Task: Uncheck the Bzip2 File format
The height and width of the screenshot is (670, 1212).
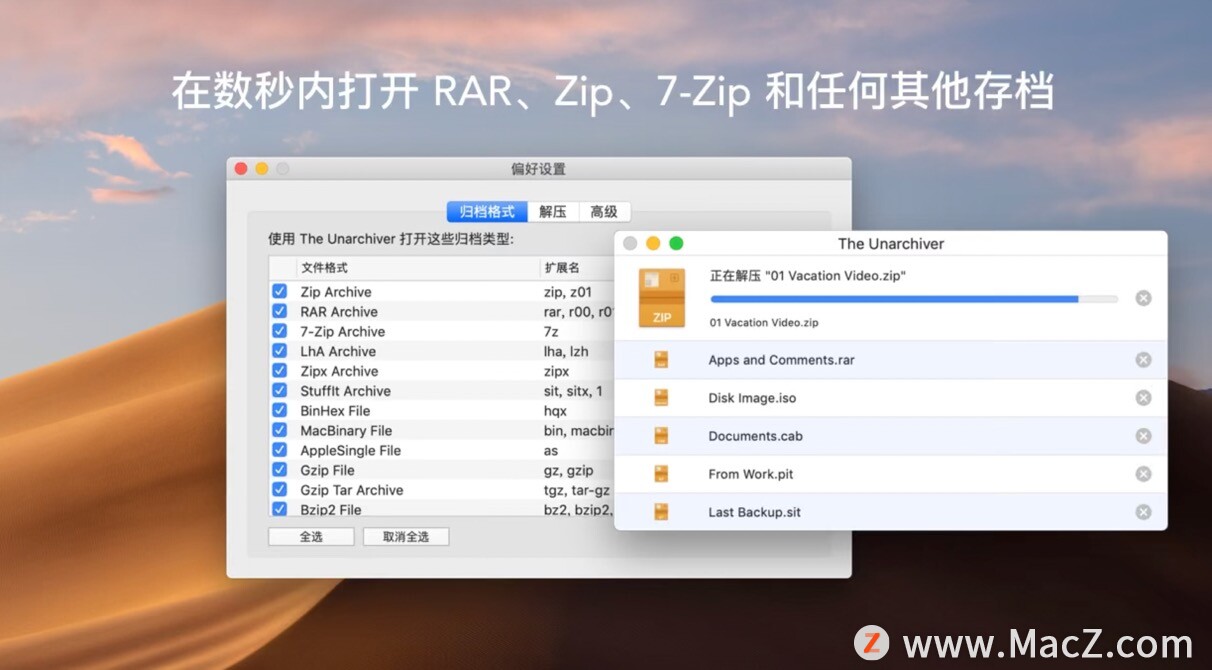Action: point(280,510)
